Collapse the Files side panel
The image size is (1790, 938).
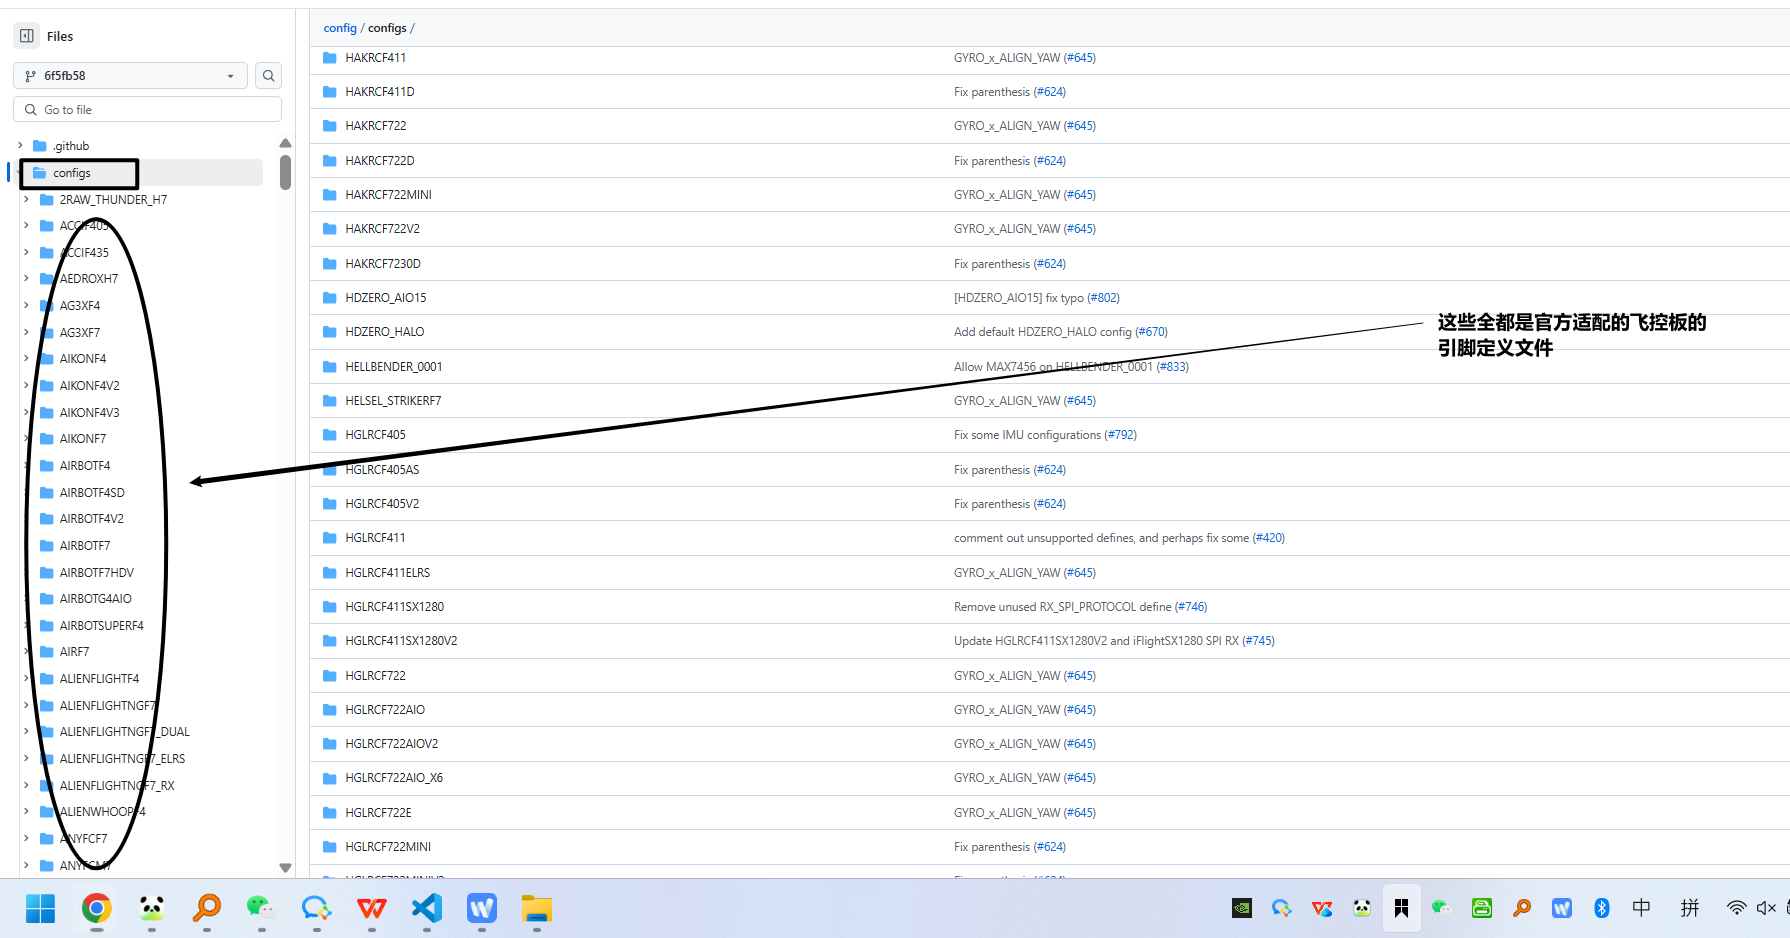pyautogui.click(x=27, y=36)
